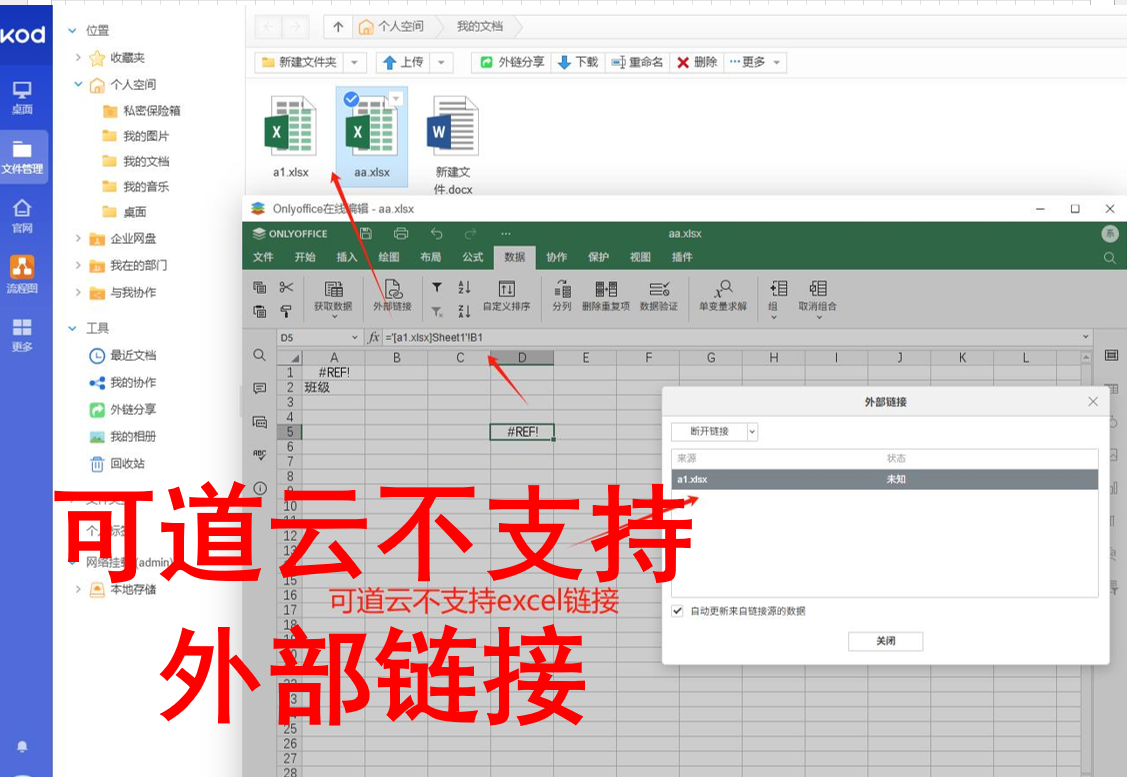1127x777 pixels.
Task: Click the scissors cut icon
Action: click(x=286, y=288)
